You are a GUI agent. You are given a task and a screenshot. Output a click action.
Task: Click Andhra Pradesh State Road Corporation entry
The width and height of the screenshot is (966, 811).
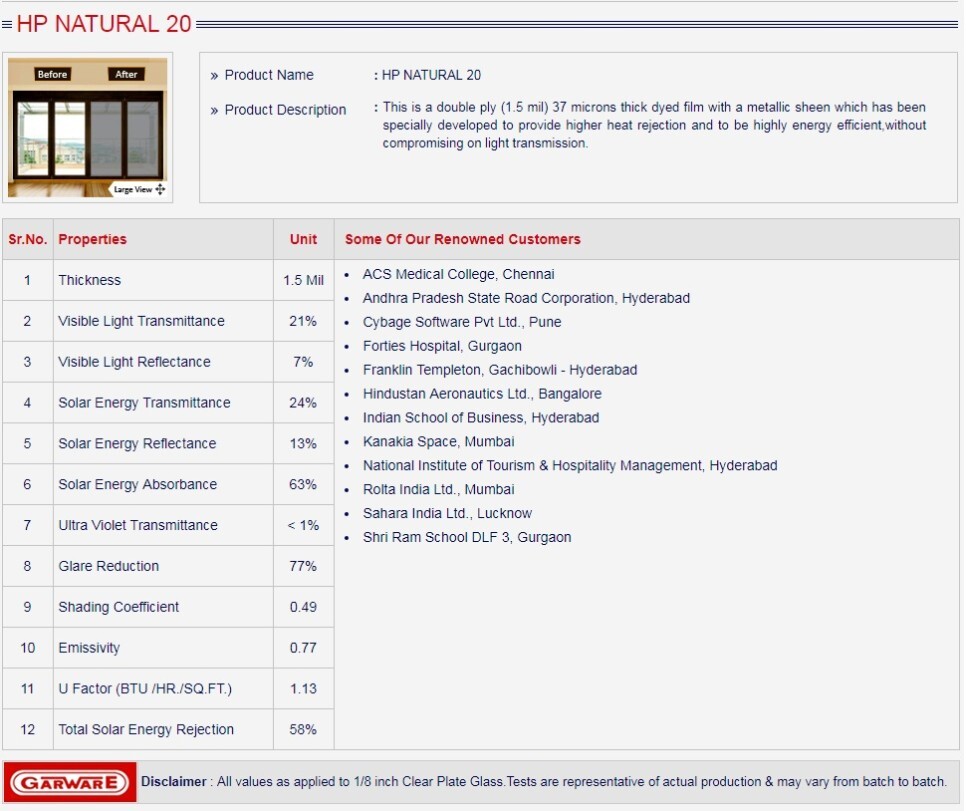coord(526,298)
